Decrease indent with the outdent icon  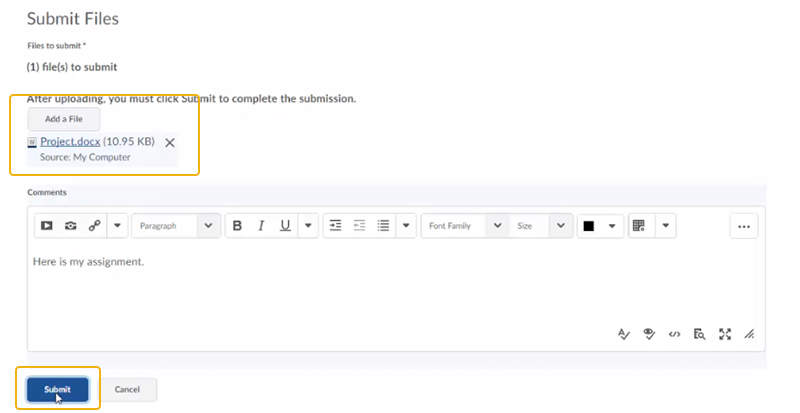click(360, 226)
